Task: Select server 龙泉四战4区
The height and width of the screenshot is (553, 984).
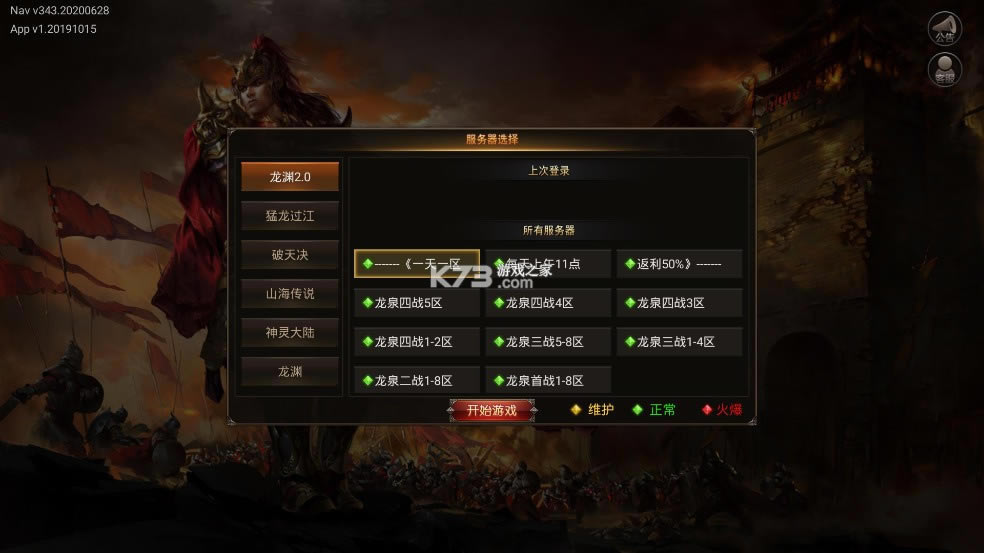Action: point(548,303)
